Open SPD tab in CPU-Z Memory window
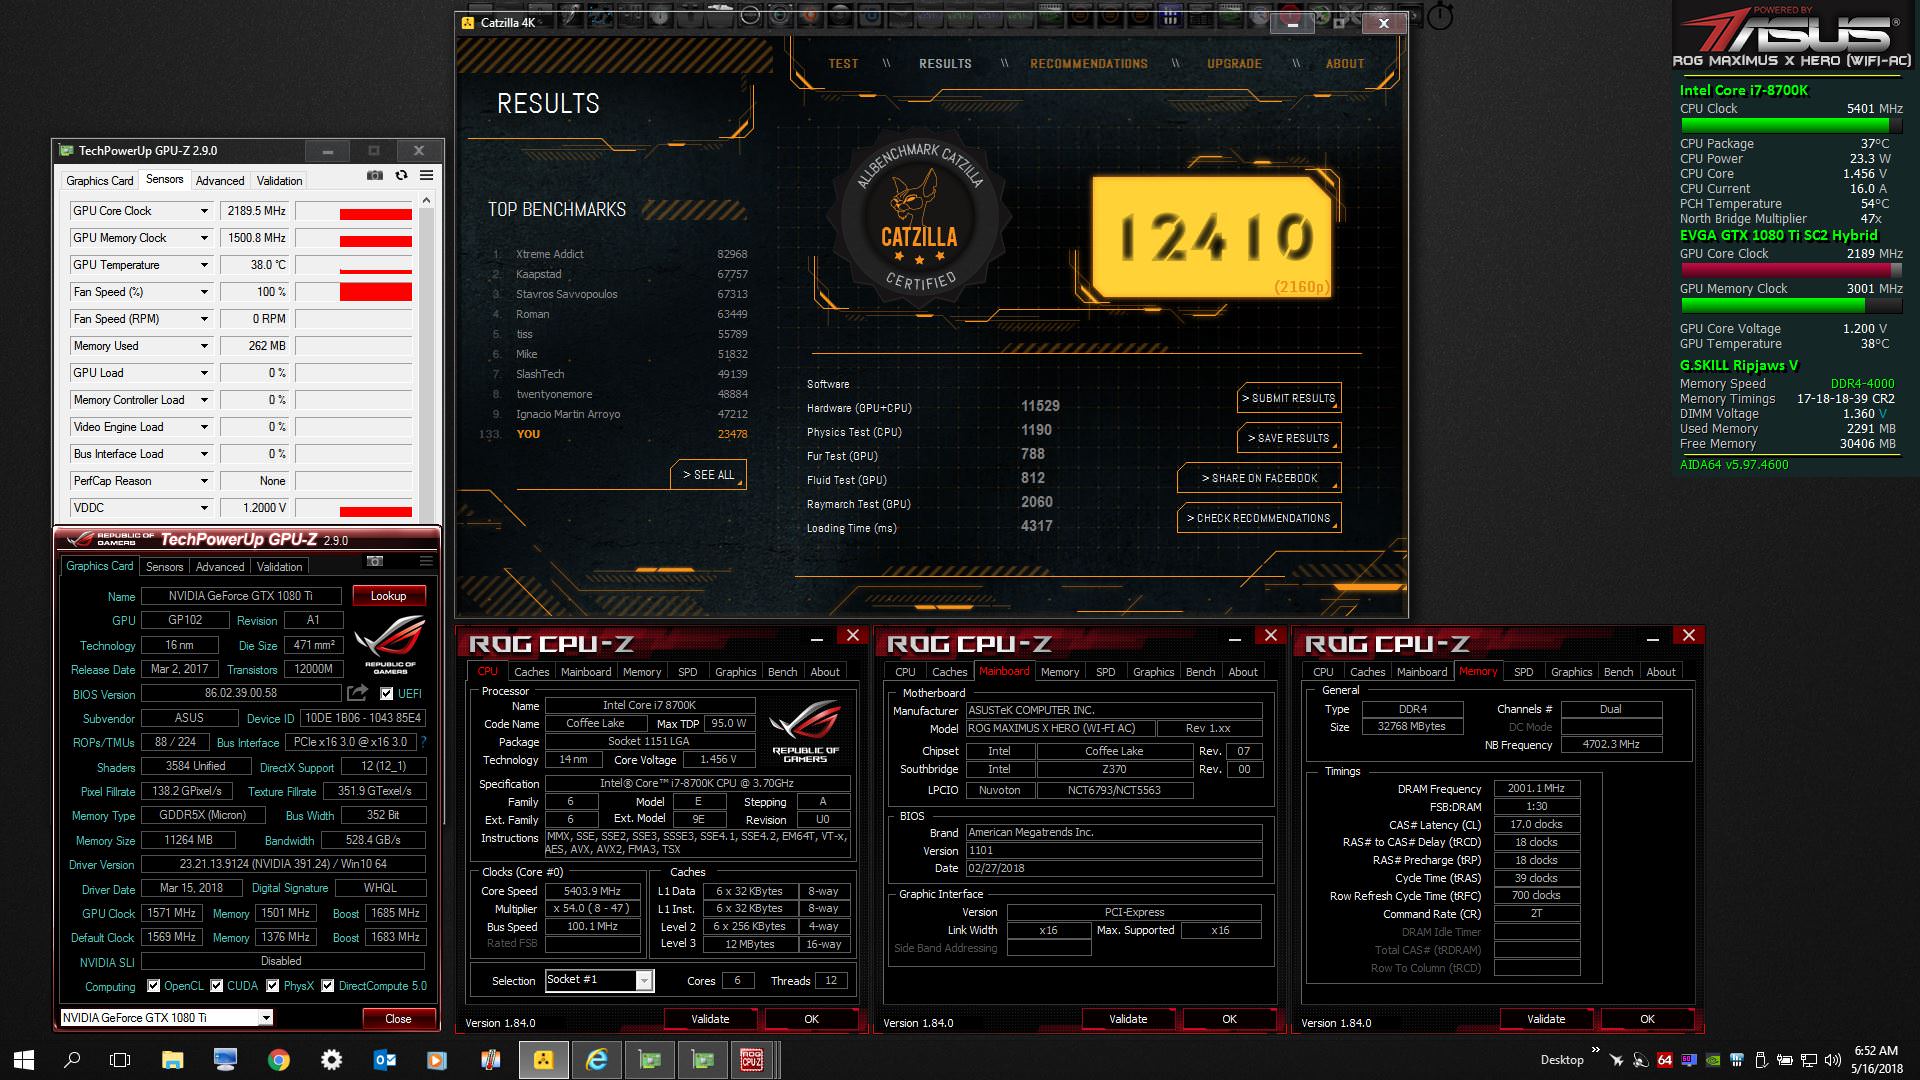Viewport: 1920px width, 1080px height. click(1523, 672)
